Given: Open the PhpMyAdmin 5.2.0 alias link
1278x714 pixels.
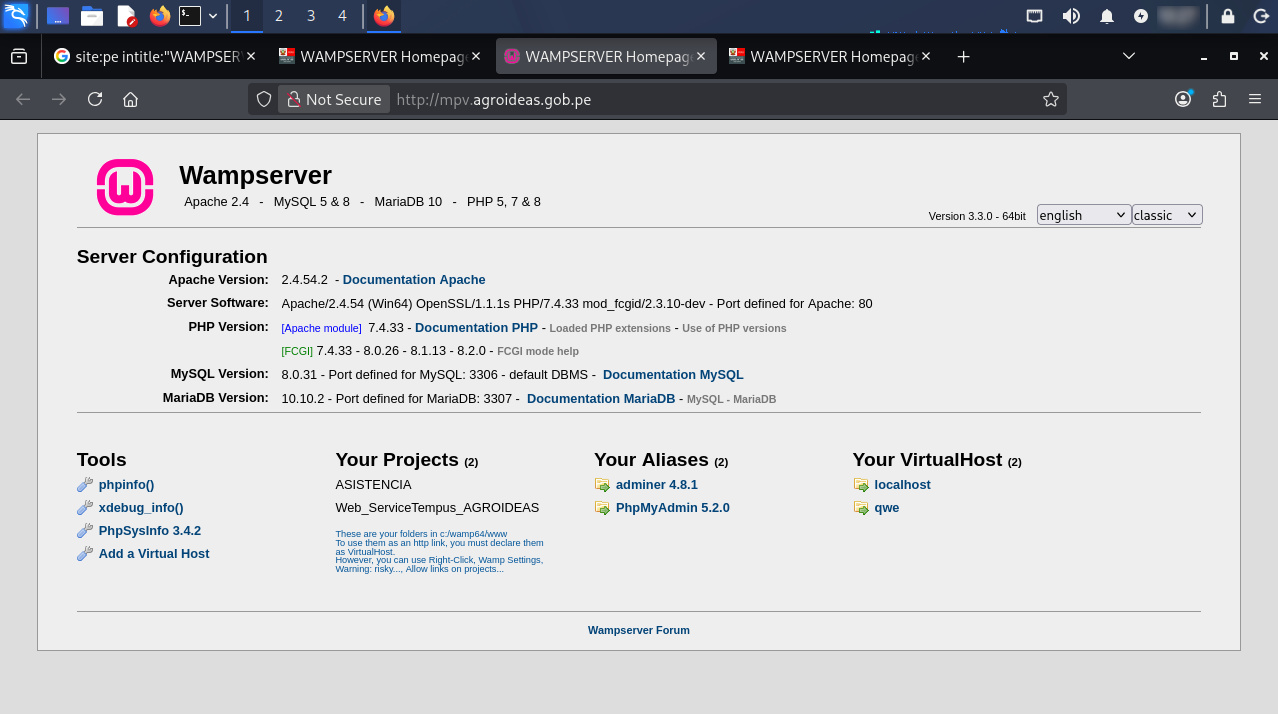Looking at the screenshot, I should 672,508.
